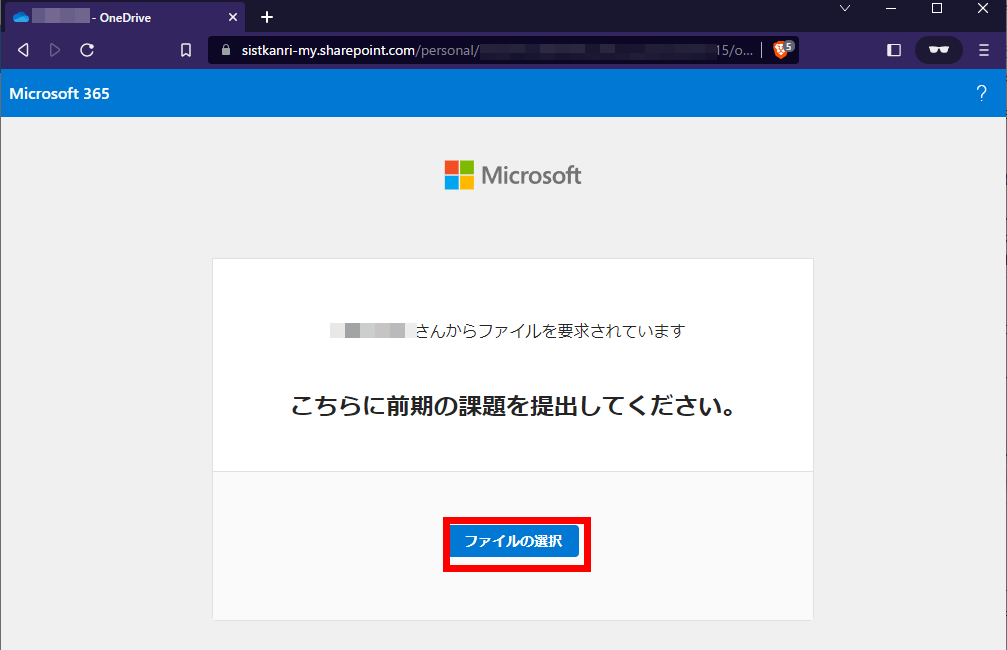Click the sunglasses private mode icon
This screenshot has height=650, width=1007.
coord(939,50)
